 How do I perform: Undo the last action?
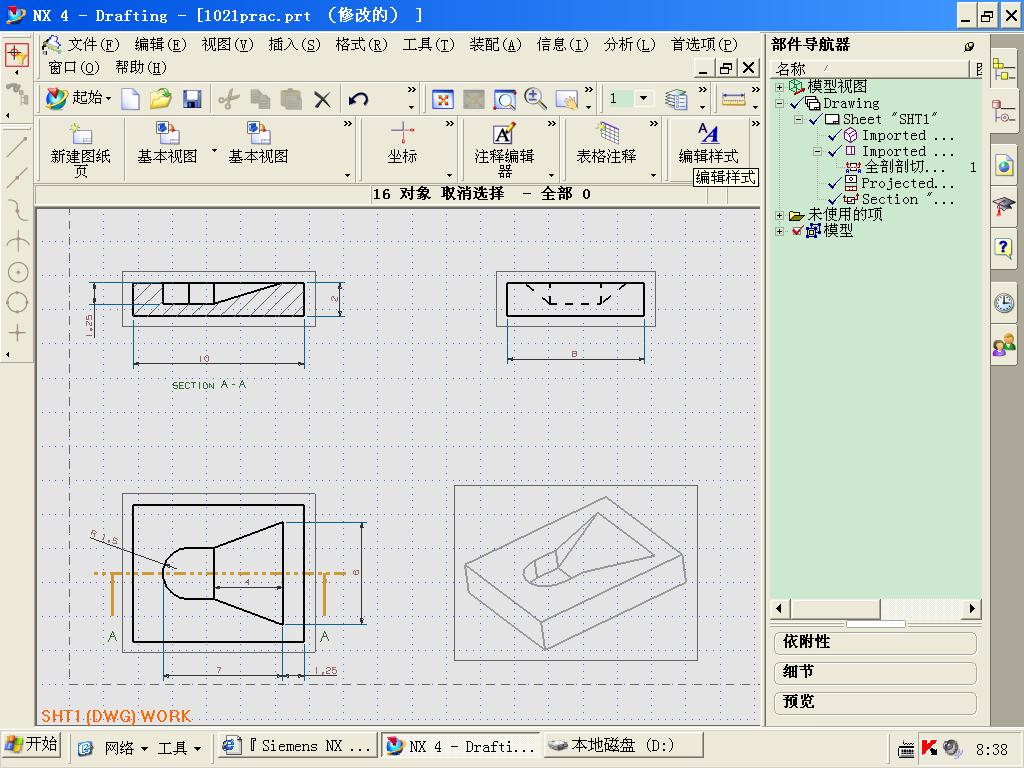coord(358,99)
